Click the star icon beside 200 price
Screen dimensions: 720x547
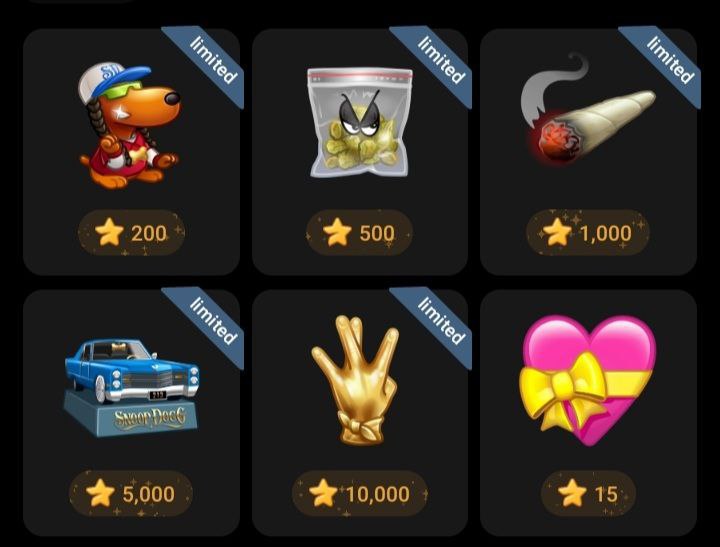[x=109, y=232]
